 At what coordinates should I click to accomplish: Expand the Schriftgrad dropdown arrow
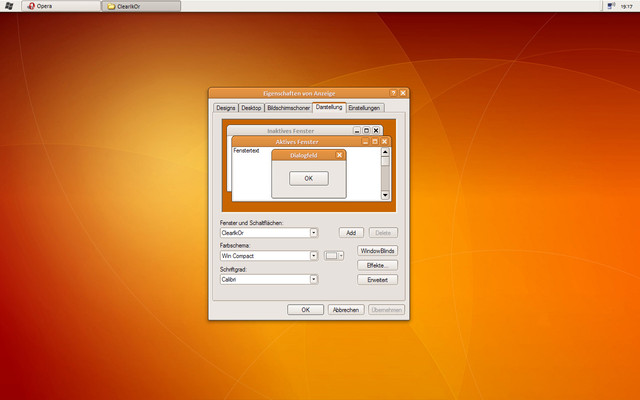pyautogui.click(x=313, y=280)
